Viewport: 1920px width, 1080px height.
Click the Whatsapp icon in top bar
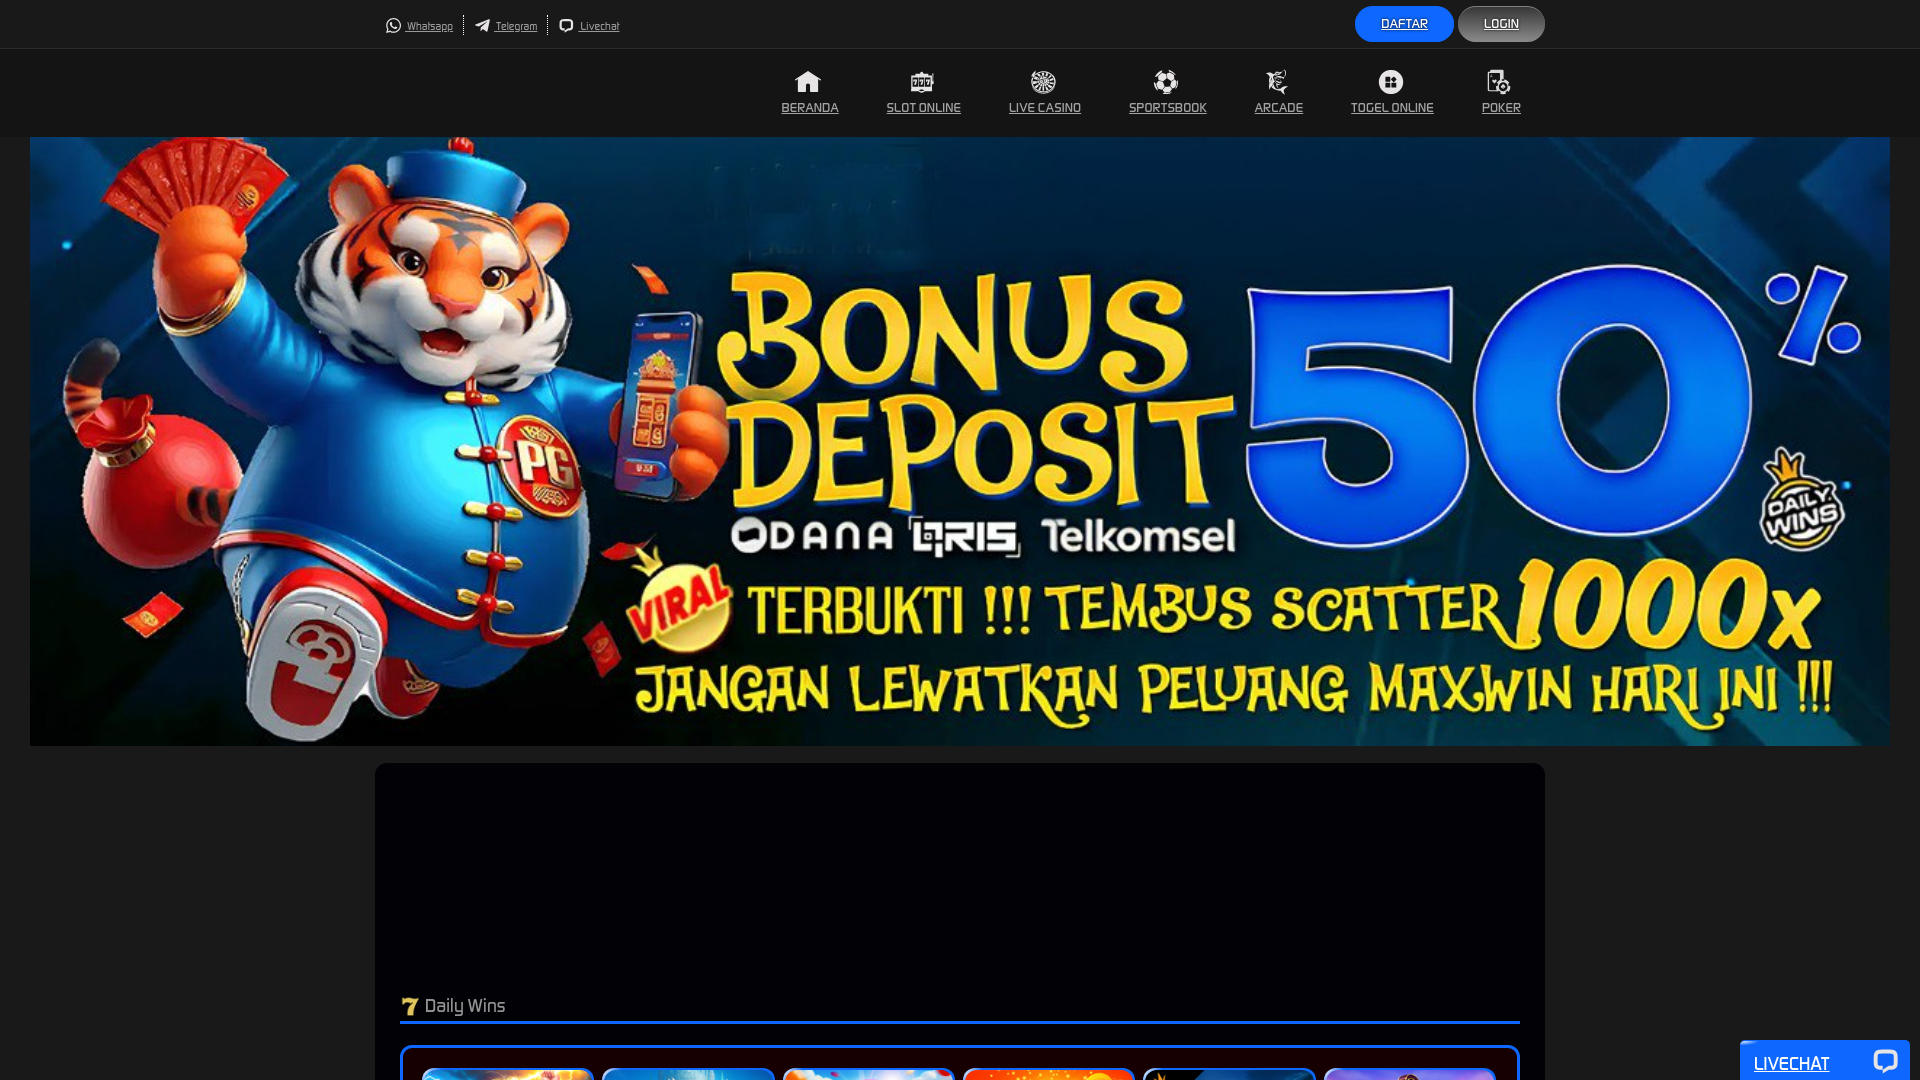(393, 26)
